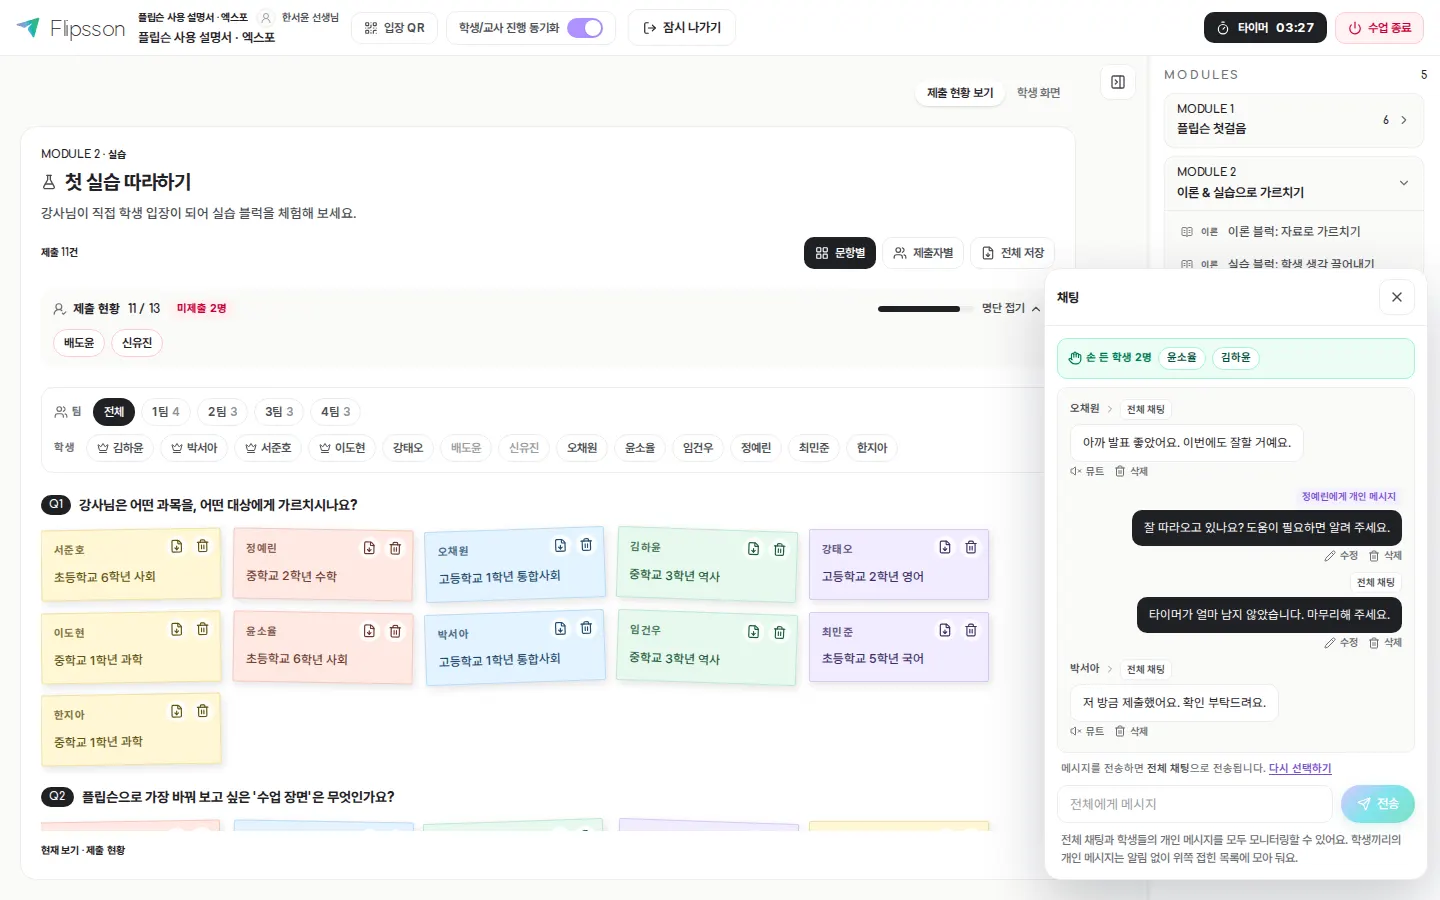Image resolution: width=1440 pixels, height=900 pixels.
Task: Collapse MODULE 2 이론 & 실습으로 가르치기
Action: point(1404,183)
